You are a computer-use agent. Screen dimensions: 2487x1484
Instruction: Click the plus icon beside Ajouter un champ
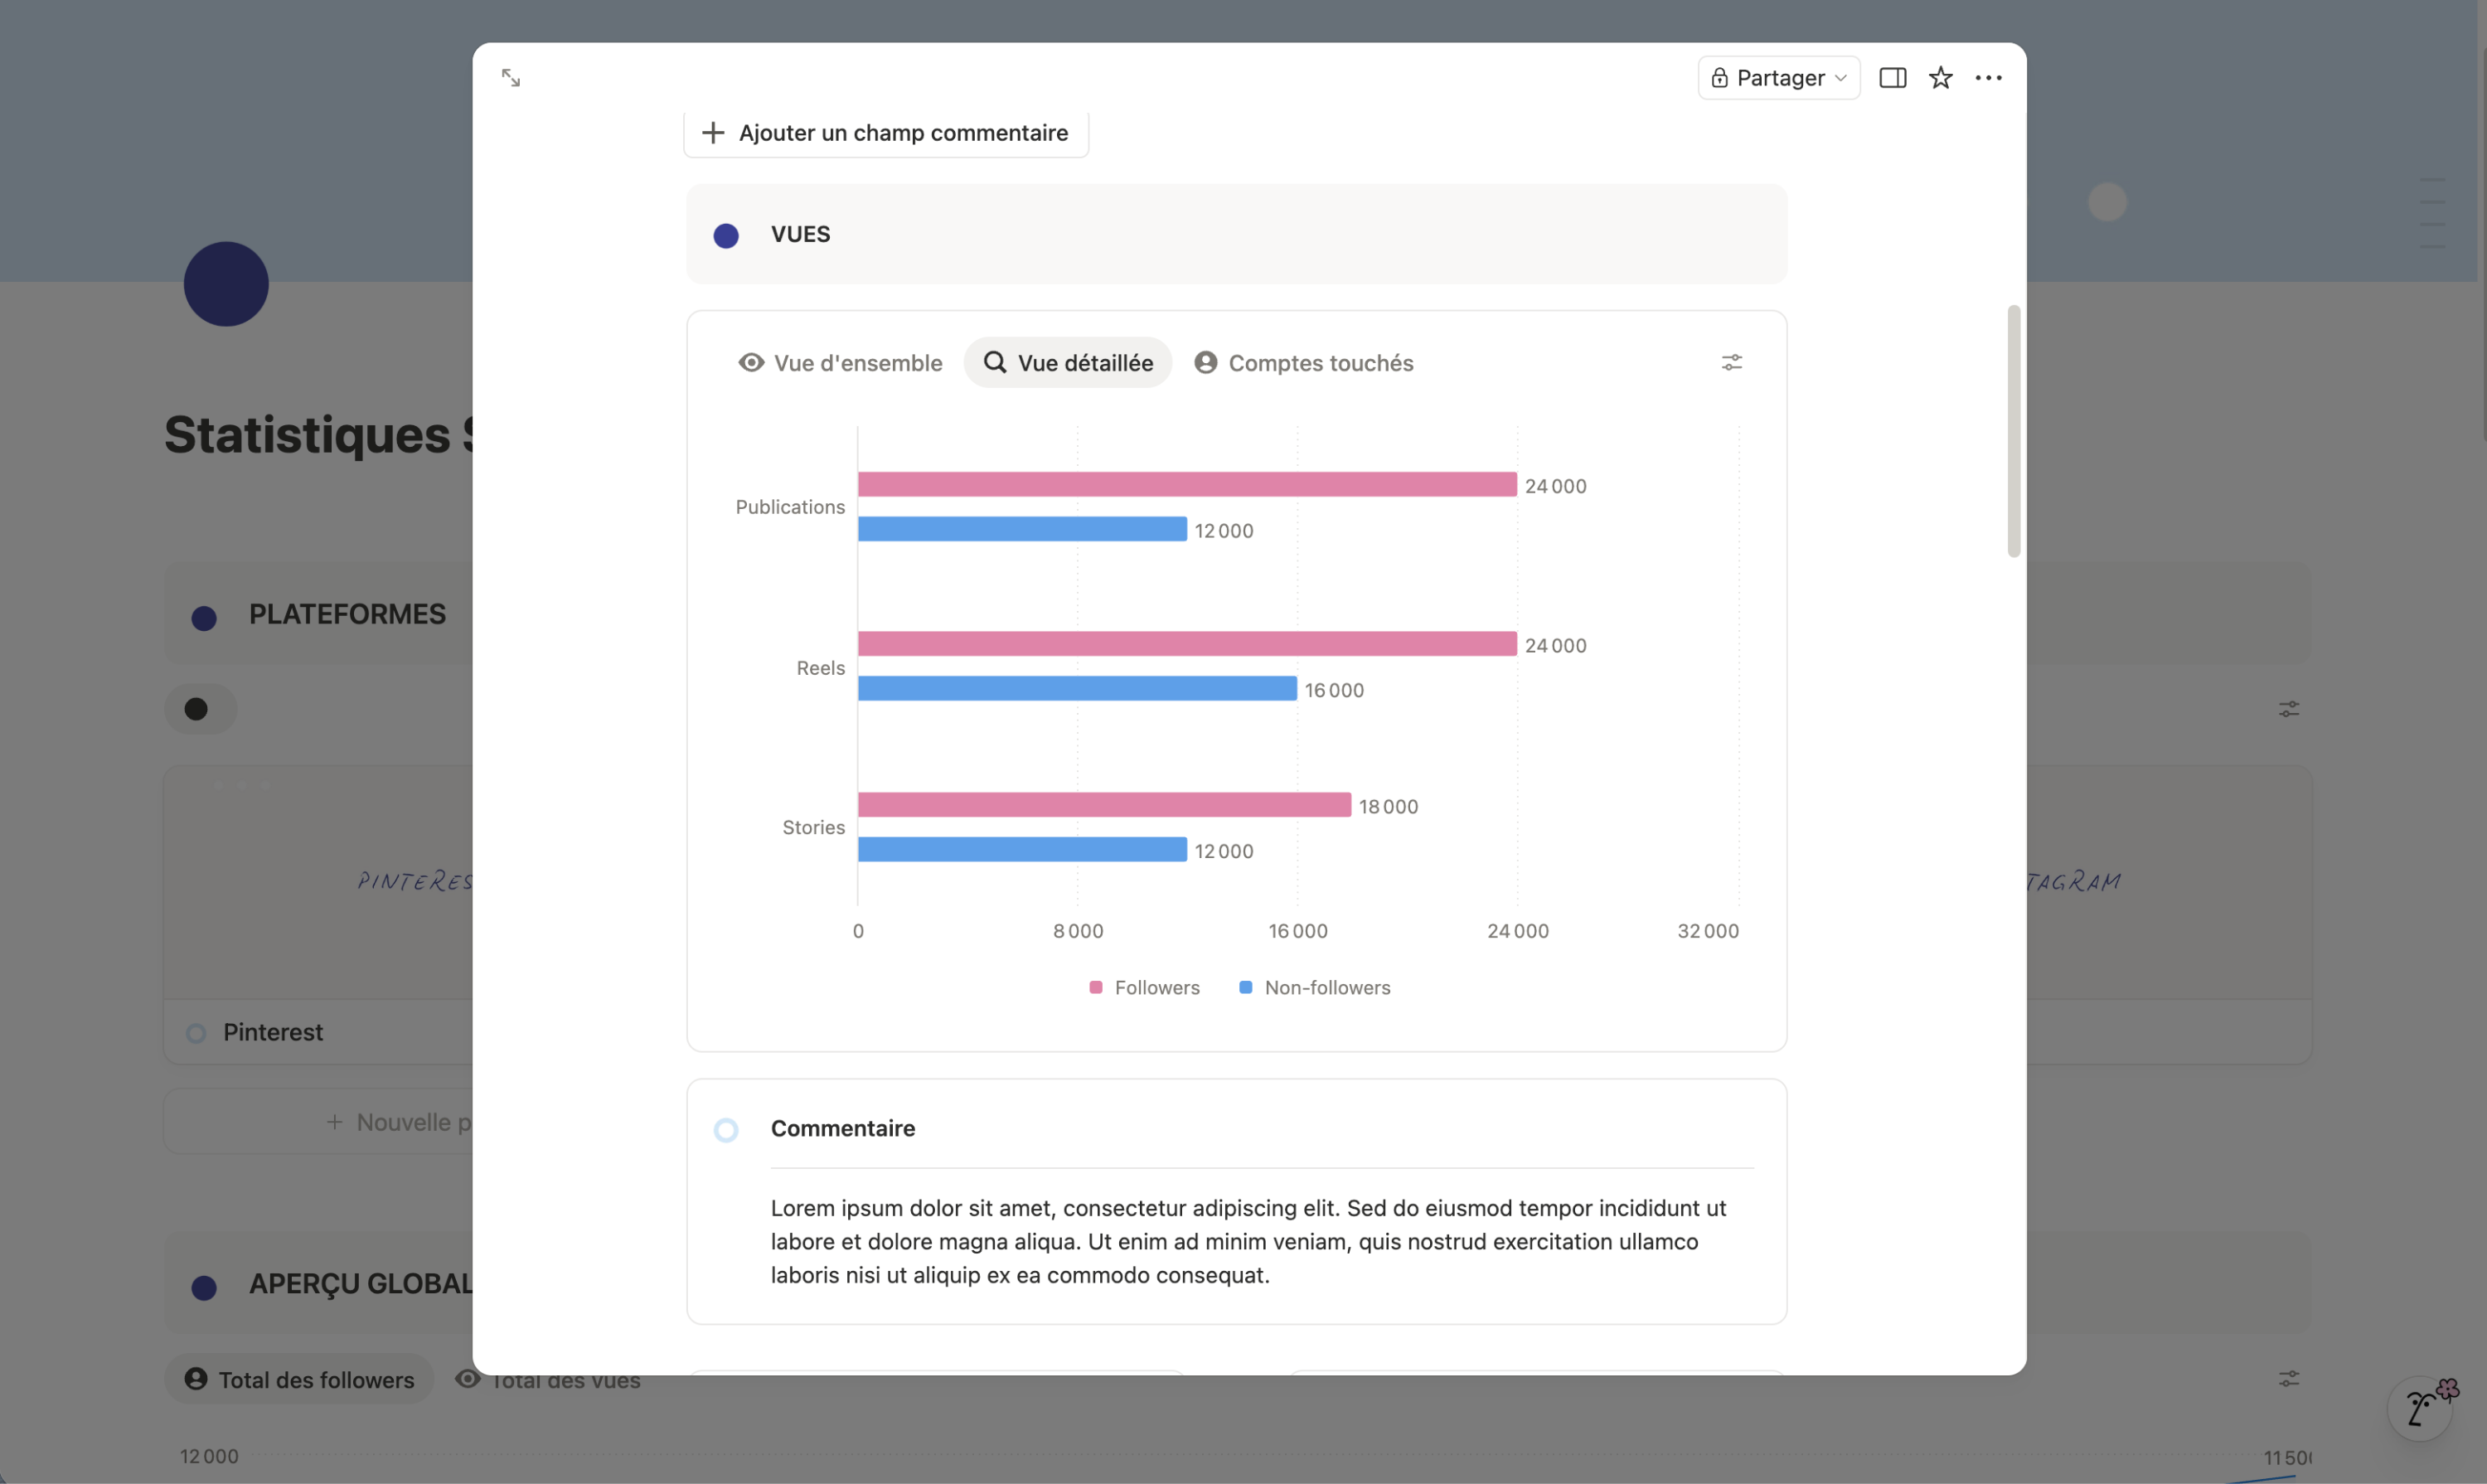click(713, 133)
